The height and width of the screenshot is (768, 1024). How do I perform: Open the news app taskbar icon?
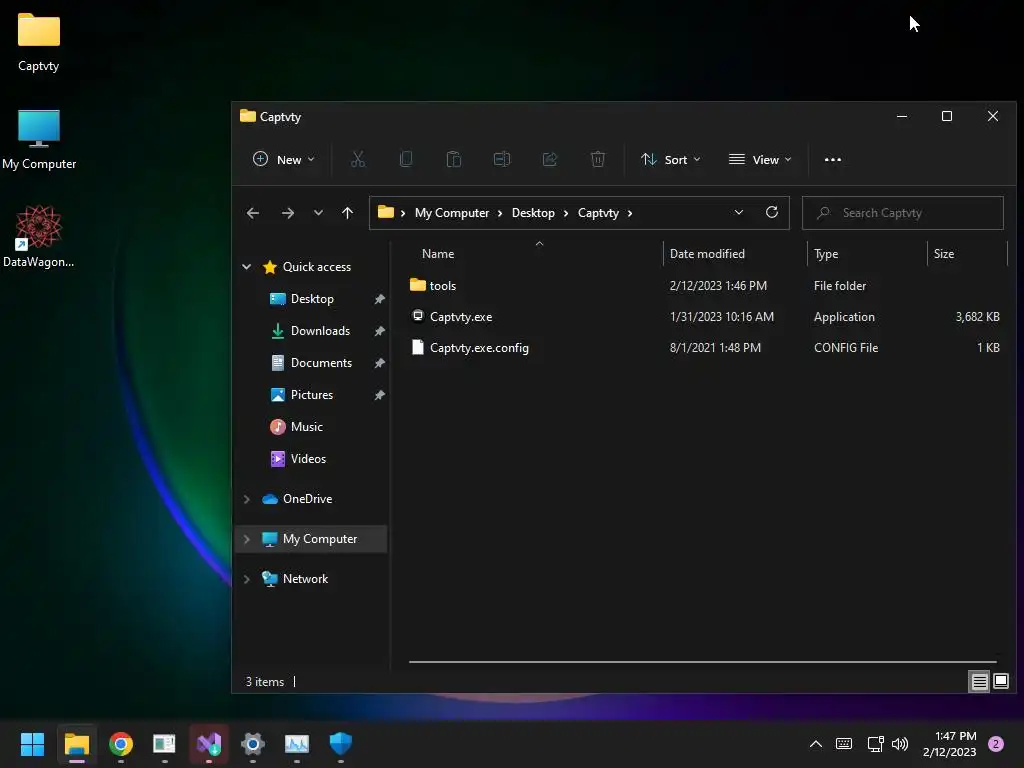pos(164,744)
